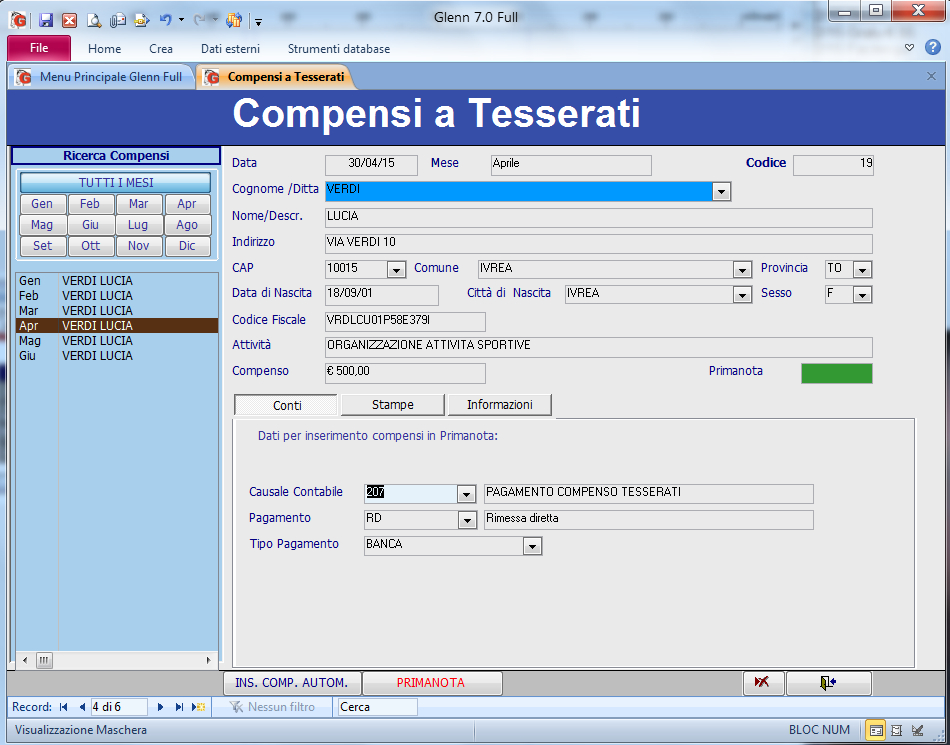The width and height of the screenshot is (950, 745).
Task: Filter by Ago month button
Action: click(187, 225)
